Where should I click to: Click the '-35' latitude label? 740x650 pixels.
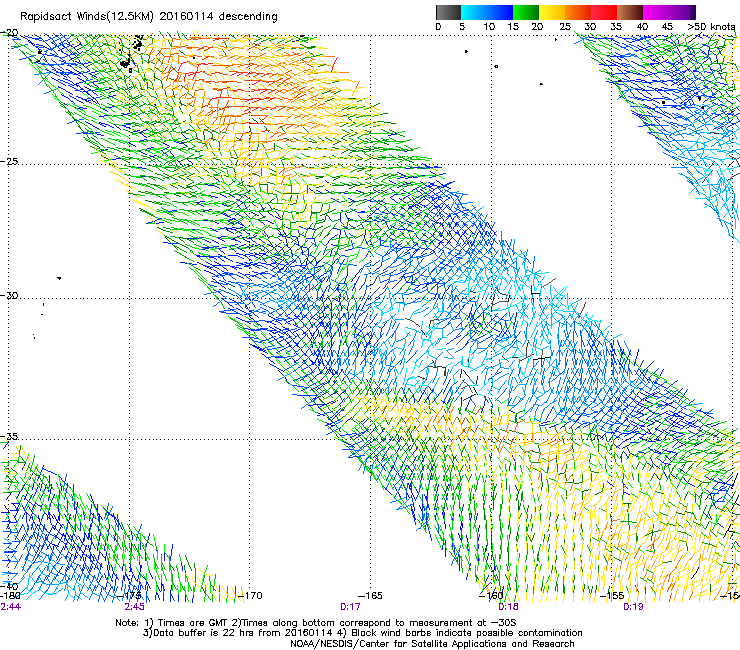9,436
